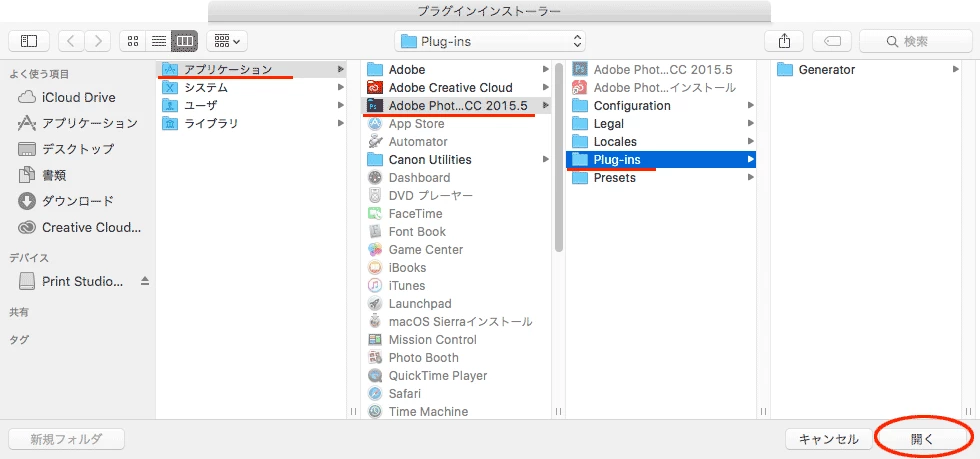Image resolution: width=980 pixels, height=459 pixels.
Task: Click the App Store icon
Action: point(375,124)
